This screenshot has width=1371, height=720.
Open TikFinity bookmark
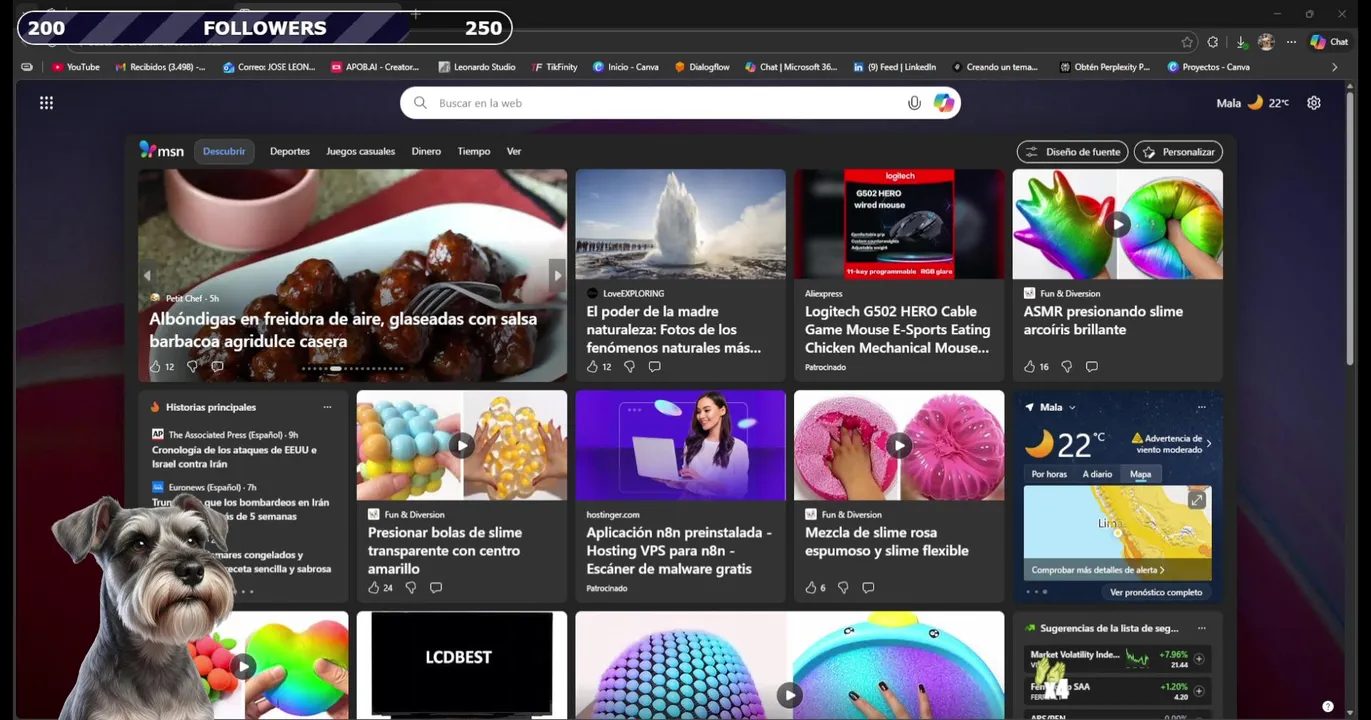coord(555,67)
